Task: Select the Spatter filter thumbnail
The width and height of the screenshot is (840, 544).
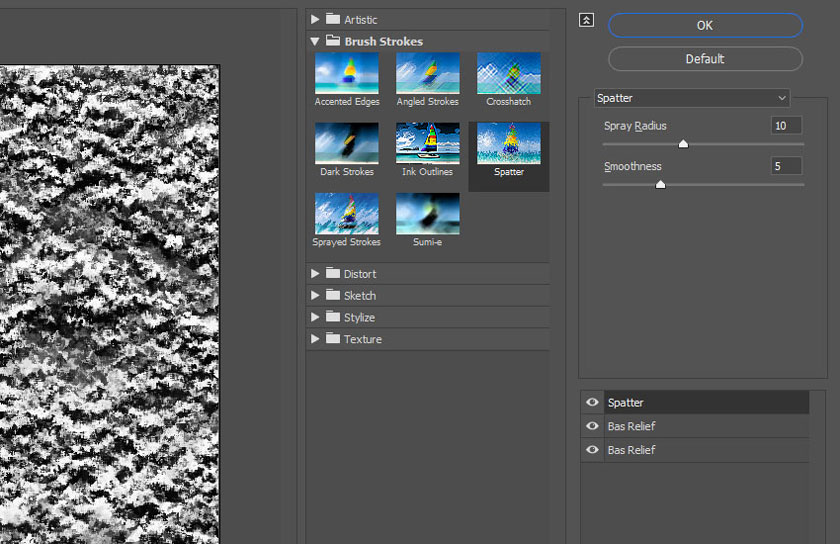Action: [508, 144]
